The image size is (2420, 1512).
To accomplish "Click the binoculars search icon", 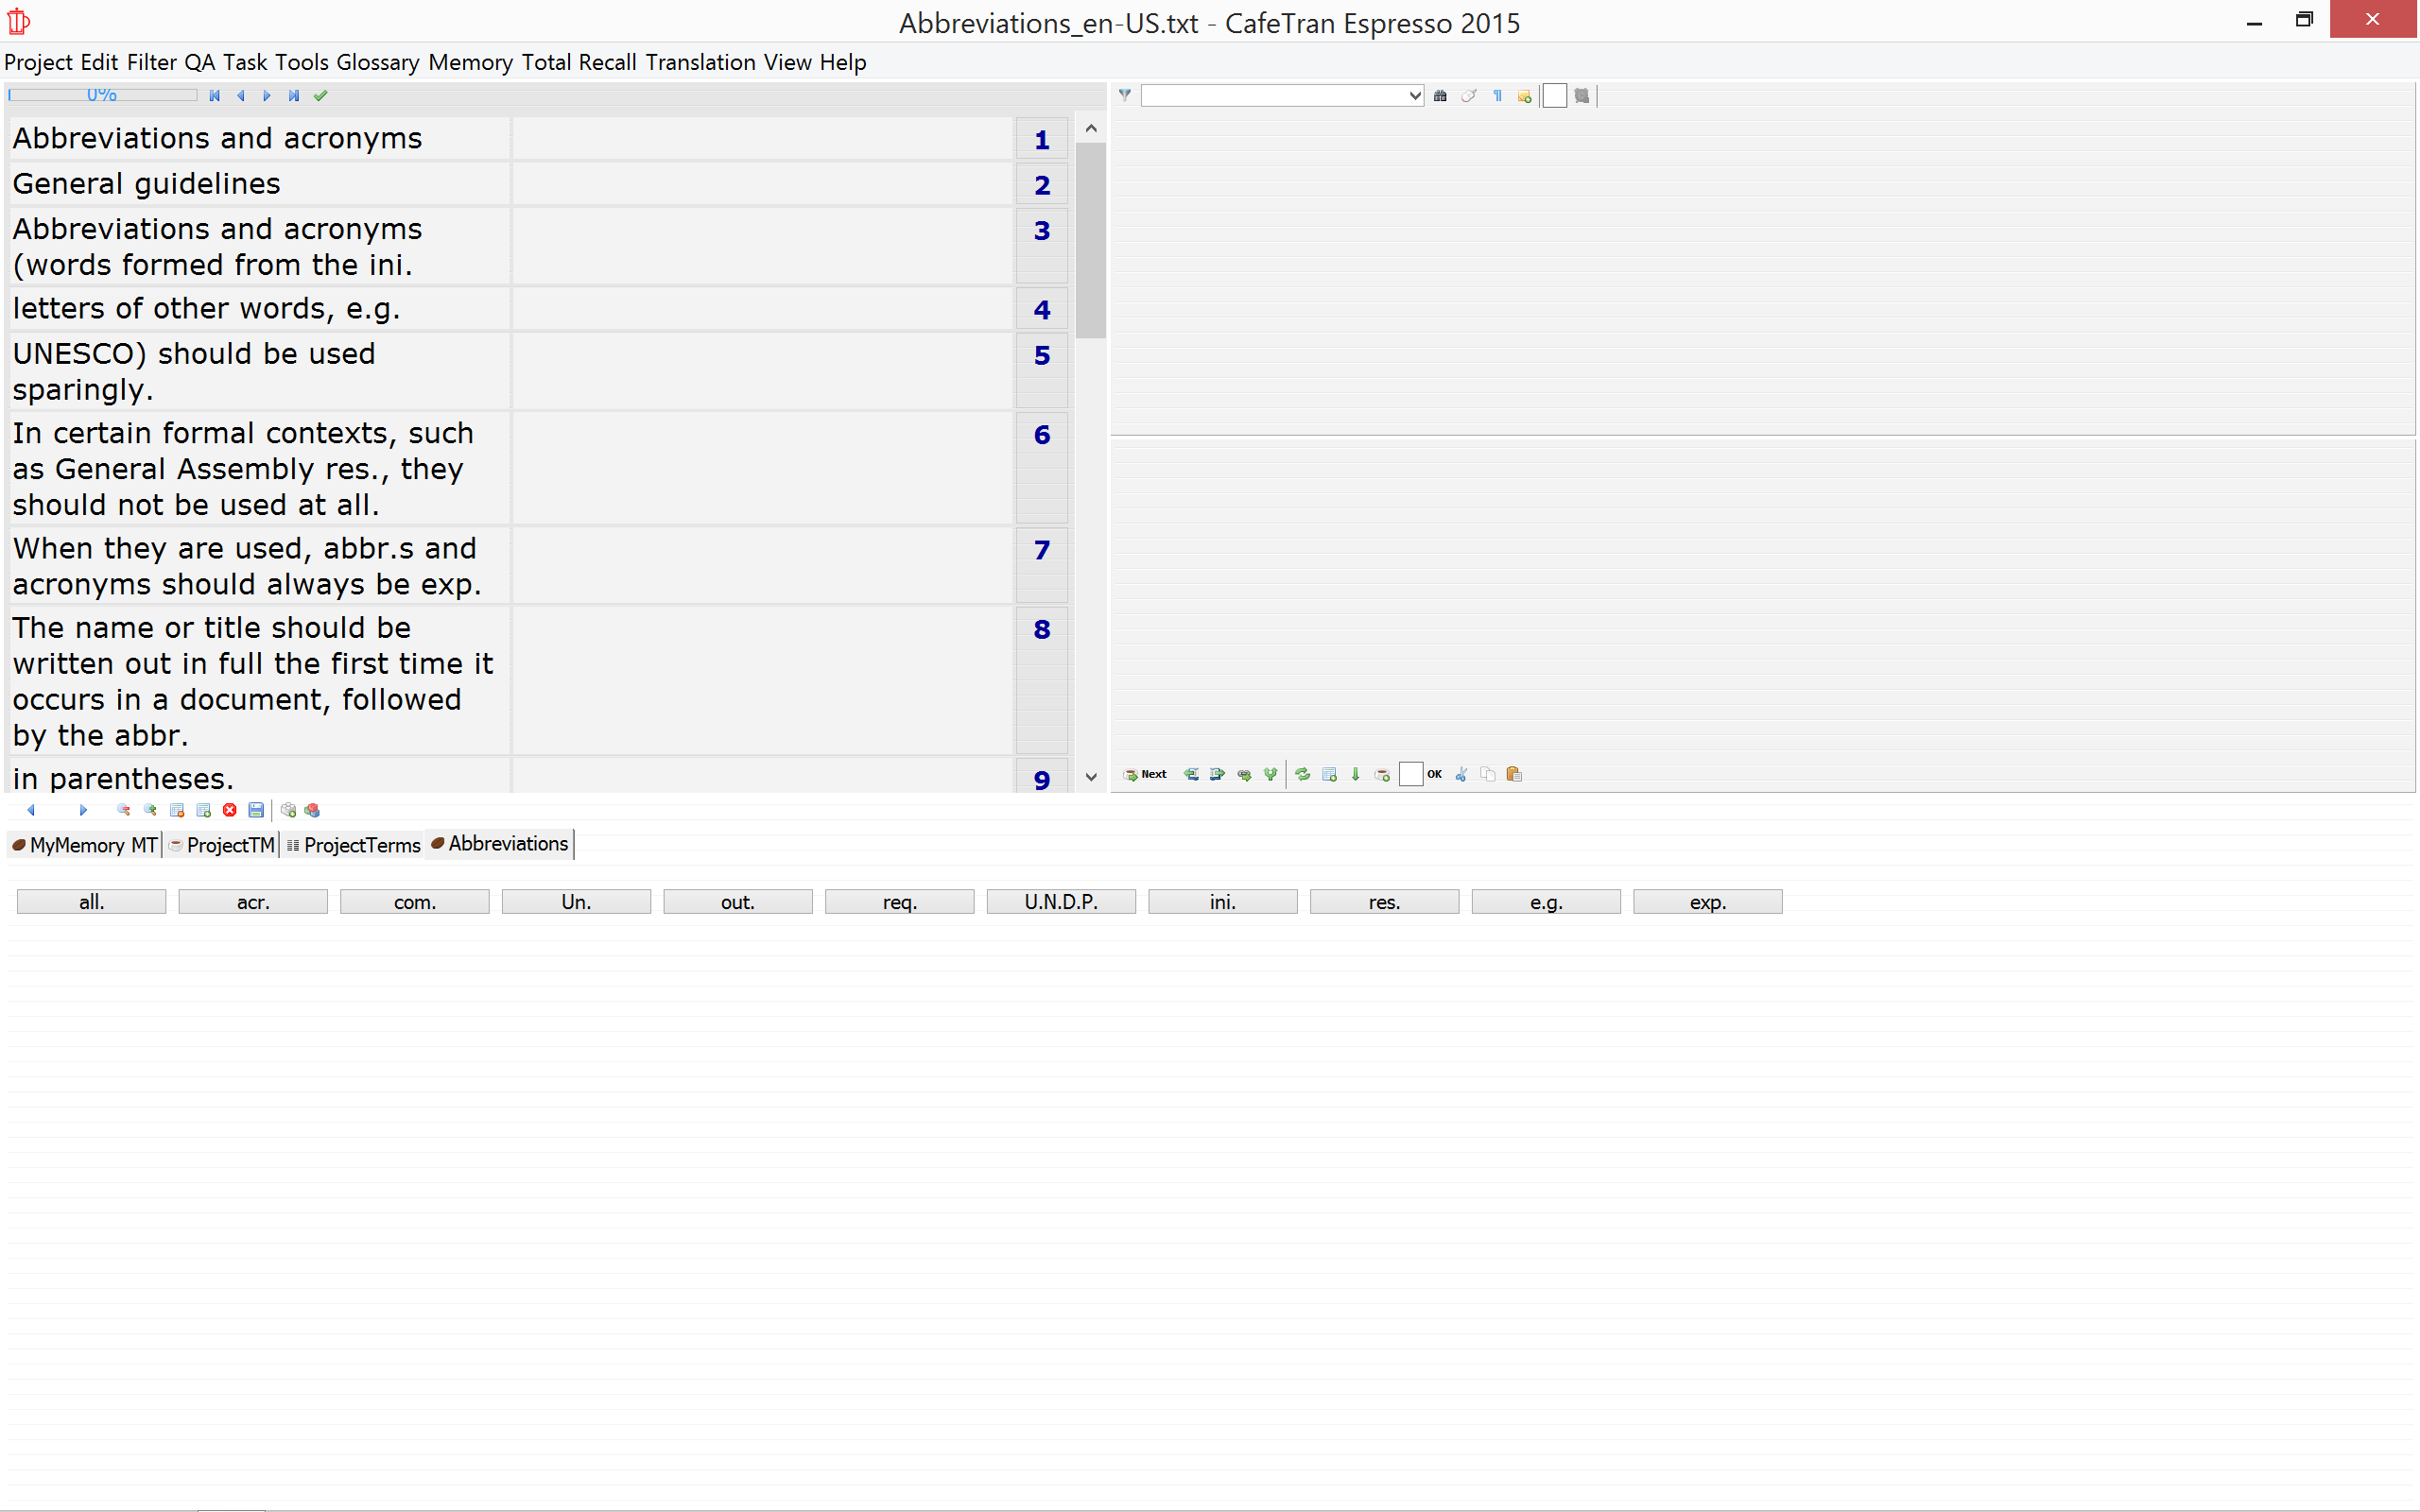I will point(1440,96).
